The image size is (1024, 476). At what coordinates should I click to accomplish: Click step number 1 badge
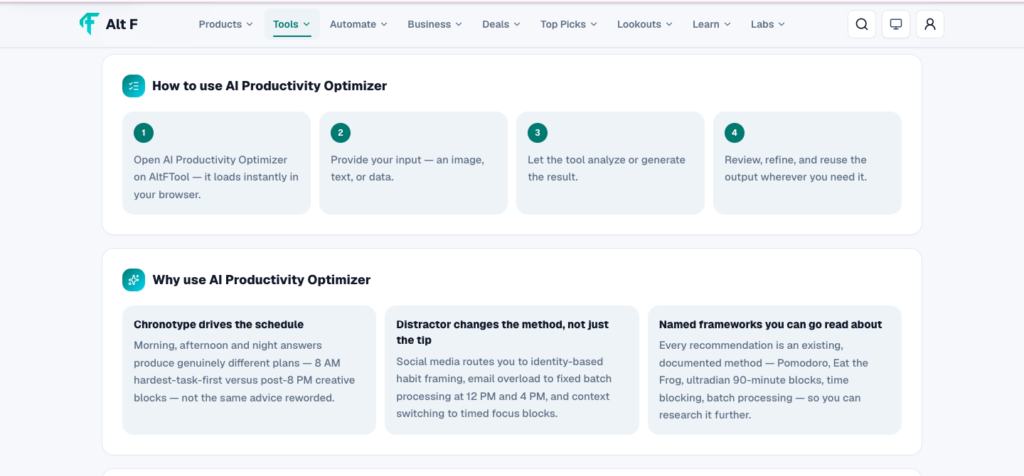click(x=144, y=133)
